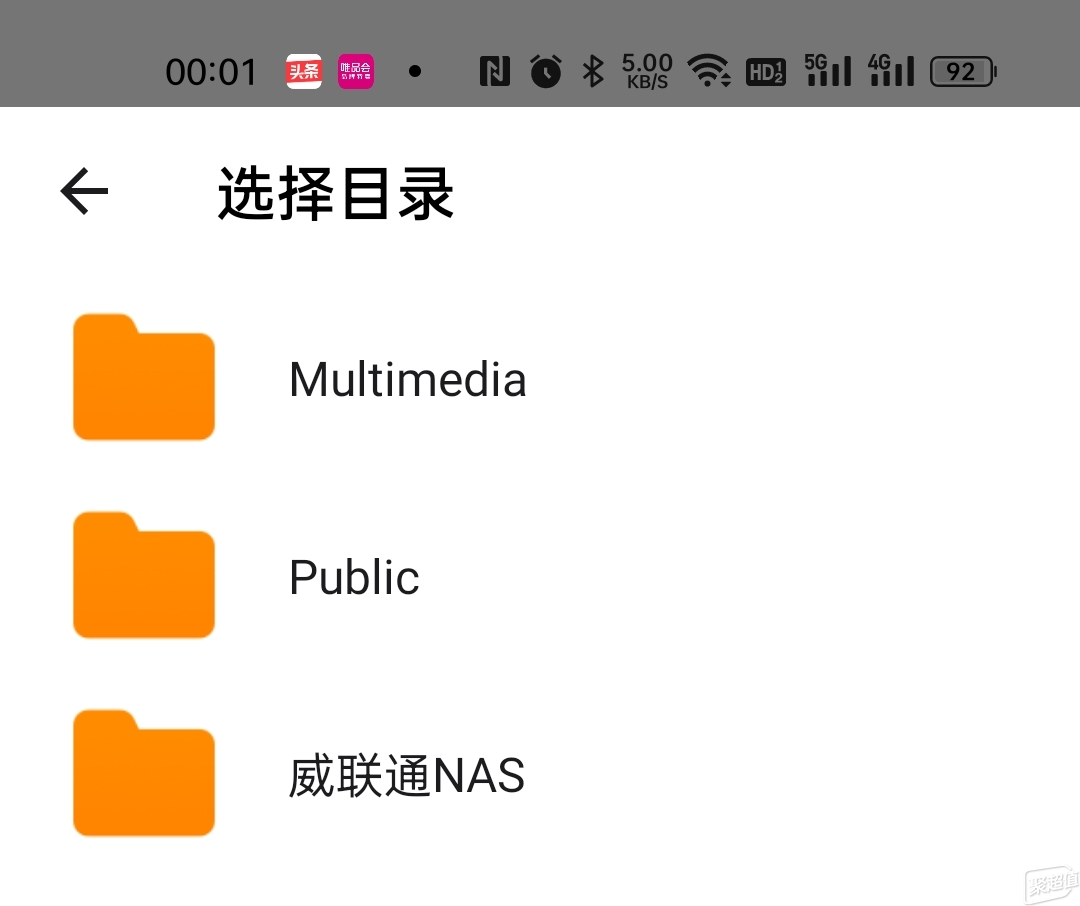Tap the 5.00 KB/S network speed indicator

(647, 72)
